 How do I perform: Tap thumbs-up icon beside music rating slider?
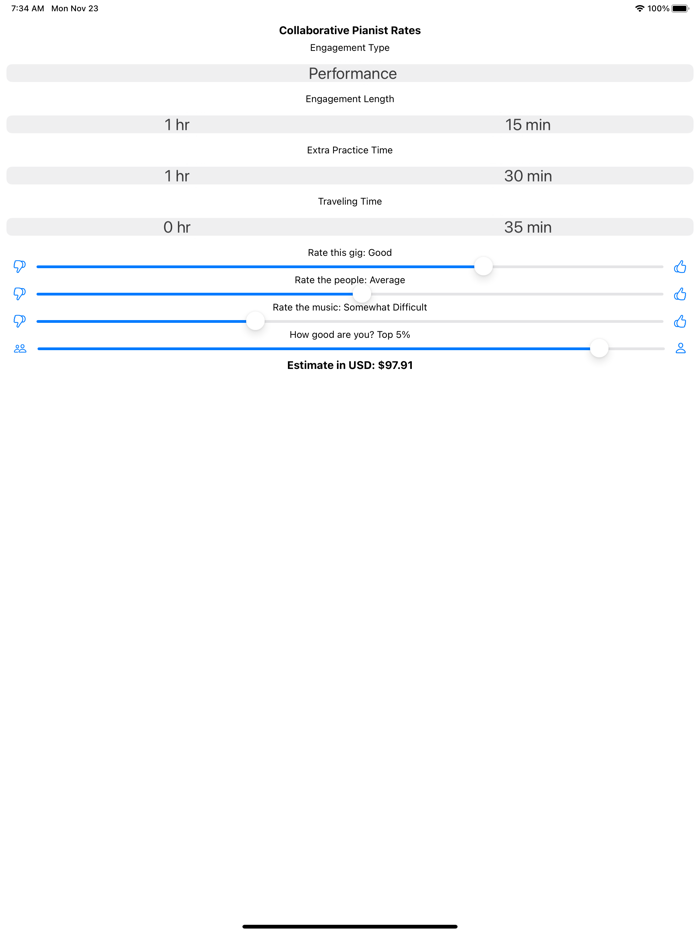680,321
